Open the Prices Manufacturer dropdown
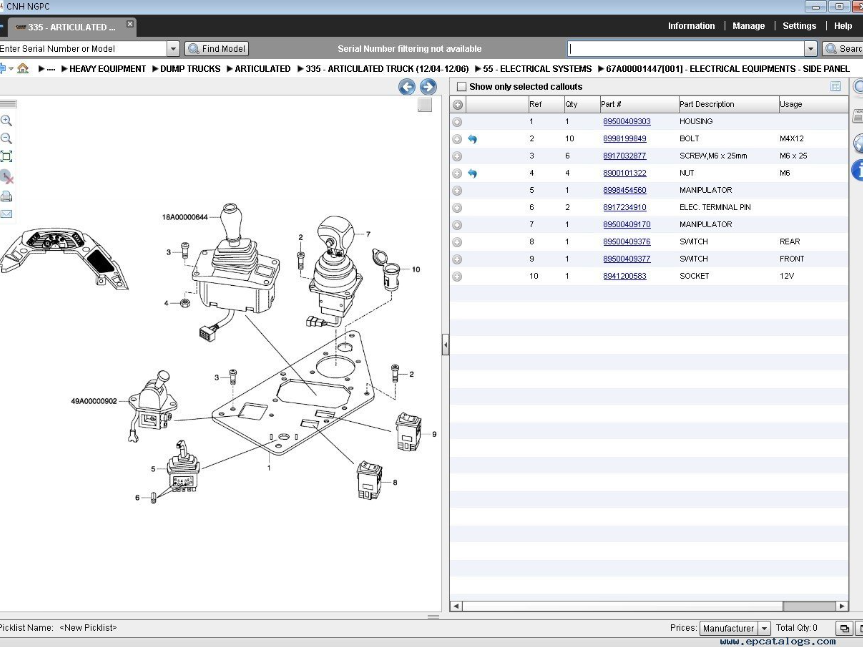 pyautogui.click(x=764, y=628)
